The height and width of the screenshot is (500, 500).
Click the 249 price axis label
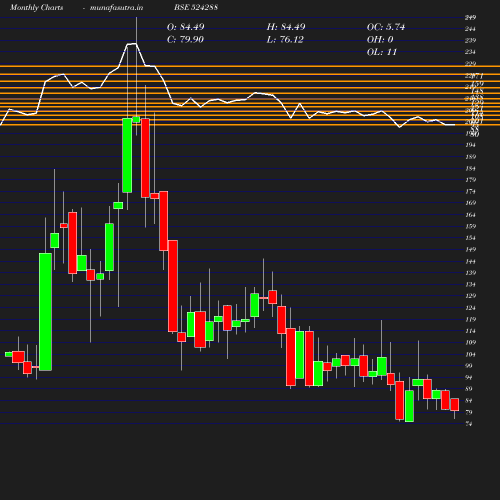coord(470,17)
